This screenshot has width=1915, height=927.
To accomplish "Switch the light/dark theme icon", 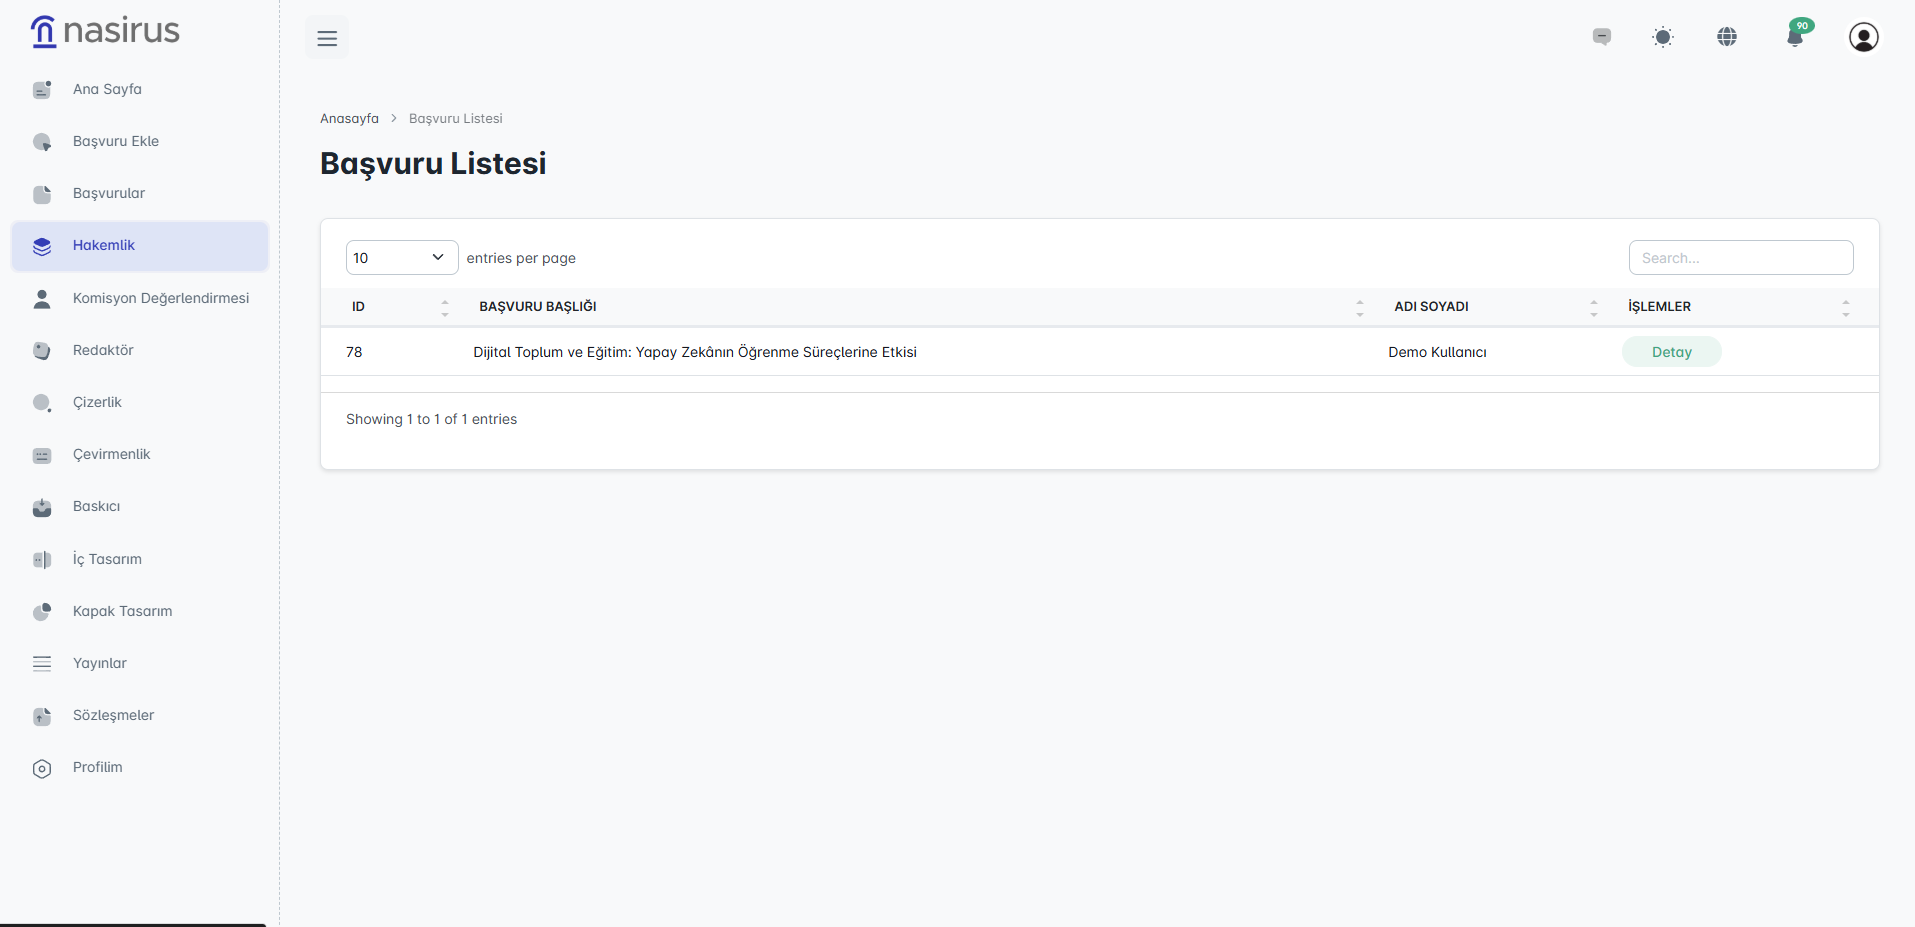I will [1663, 37].
